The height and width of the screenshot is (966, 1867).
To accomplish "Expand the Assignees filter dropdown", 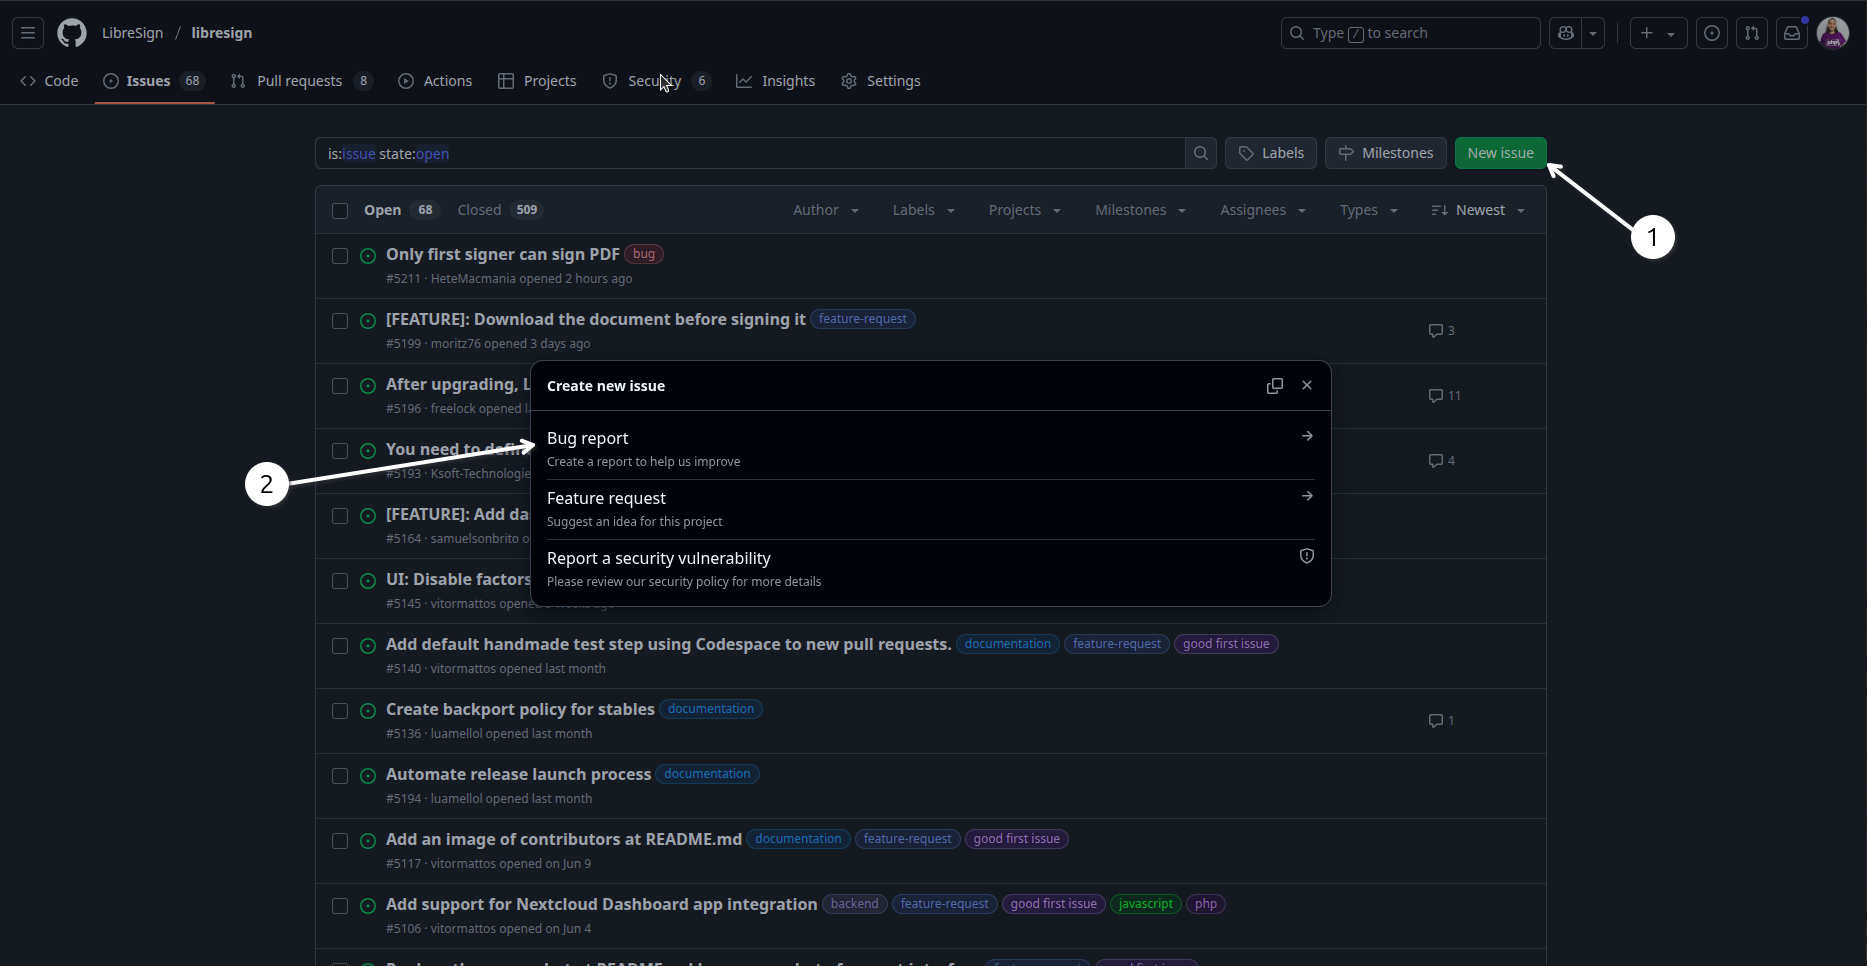I will click(x=1263, y=210).
